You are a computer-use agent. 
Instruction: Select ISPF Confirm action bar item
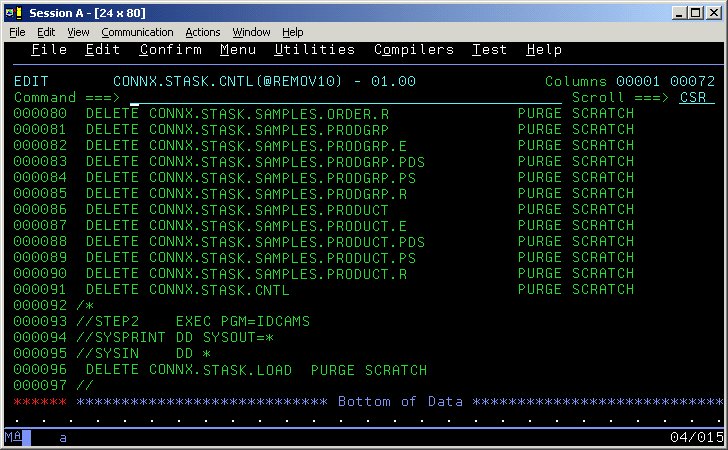click(x=170, y=50)
